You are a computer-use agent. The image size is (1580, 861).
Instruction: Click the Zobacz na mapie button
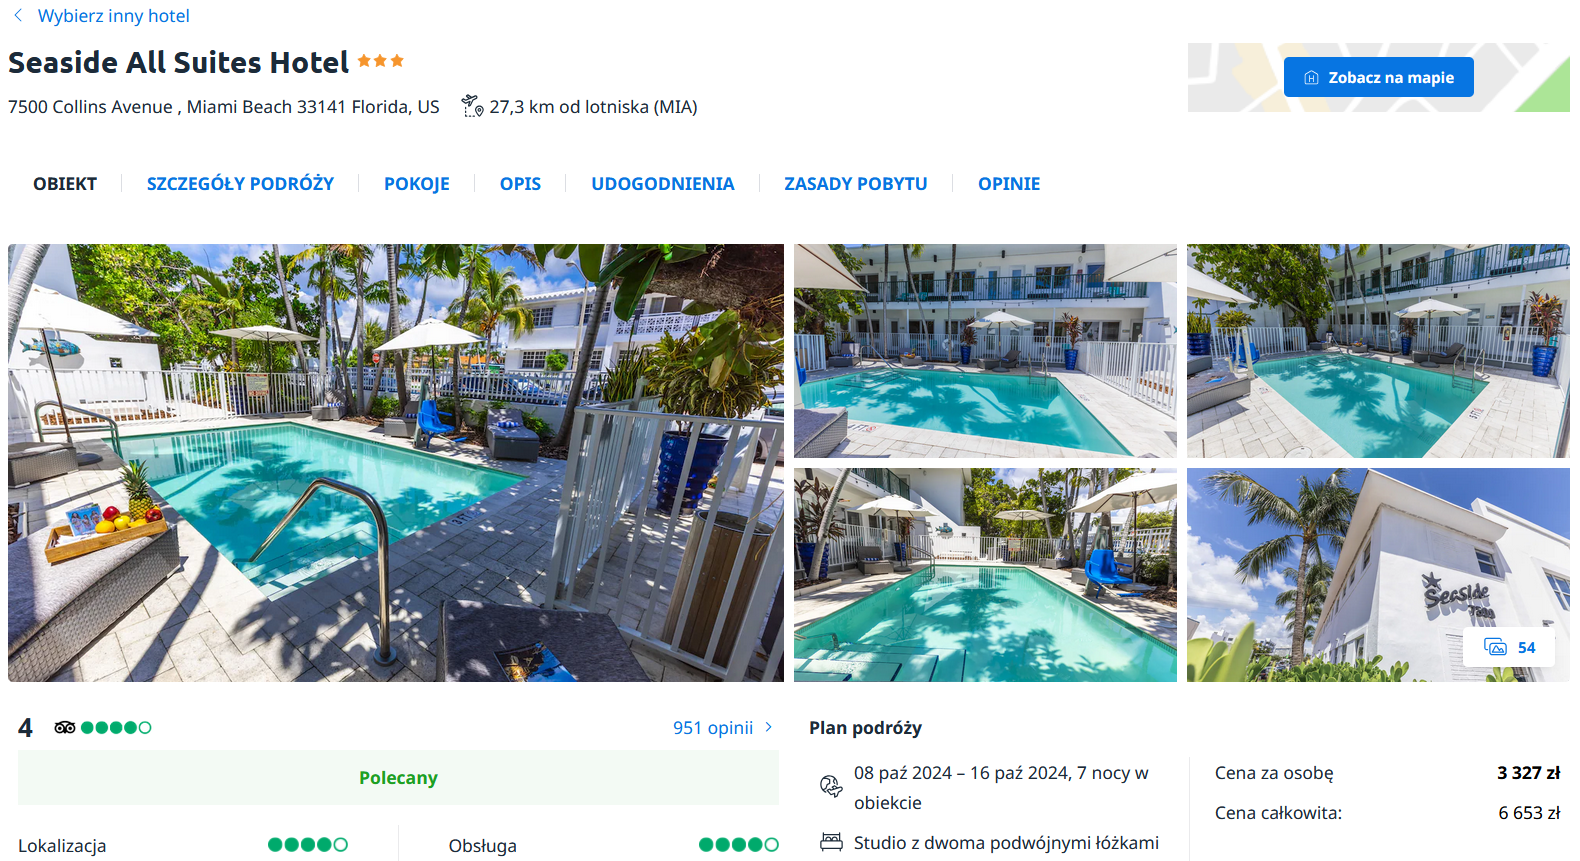tap(1378, 77)
